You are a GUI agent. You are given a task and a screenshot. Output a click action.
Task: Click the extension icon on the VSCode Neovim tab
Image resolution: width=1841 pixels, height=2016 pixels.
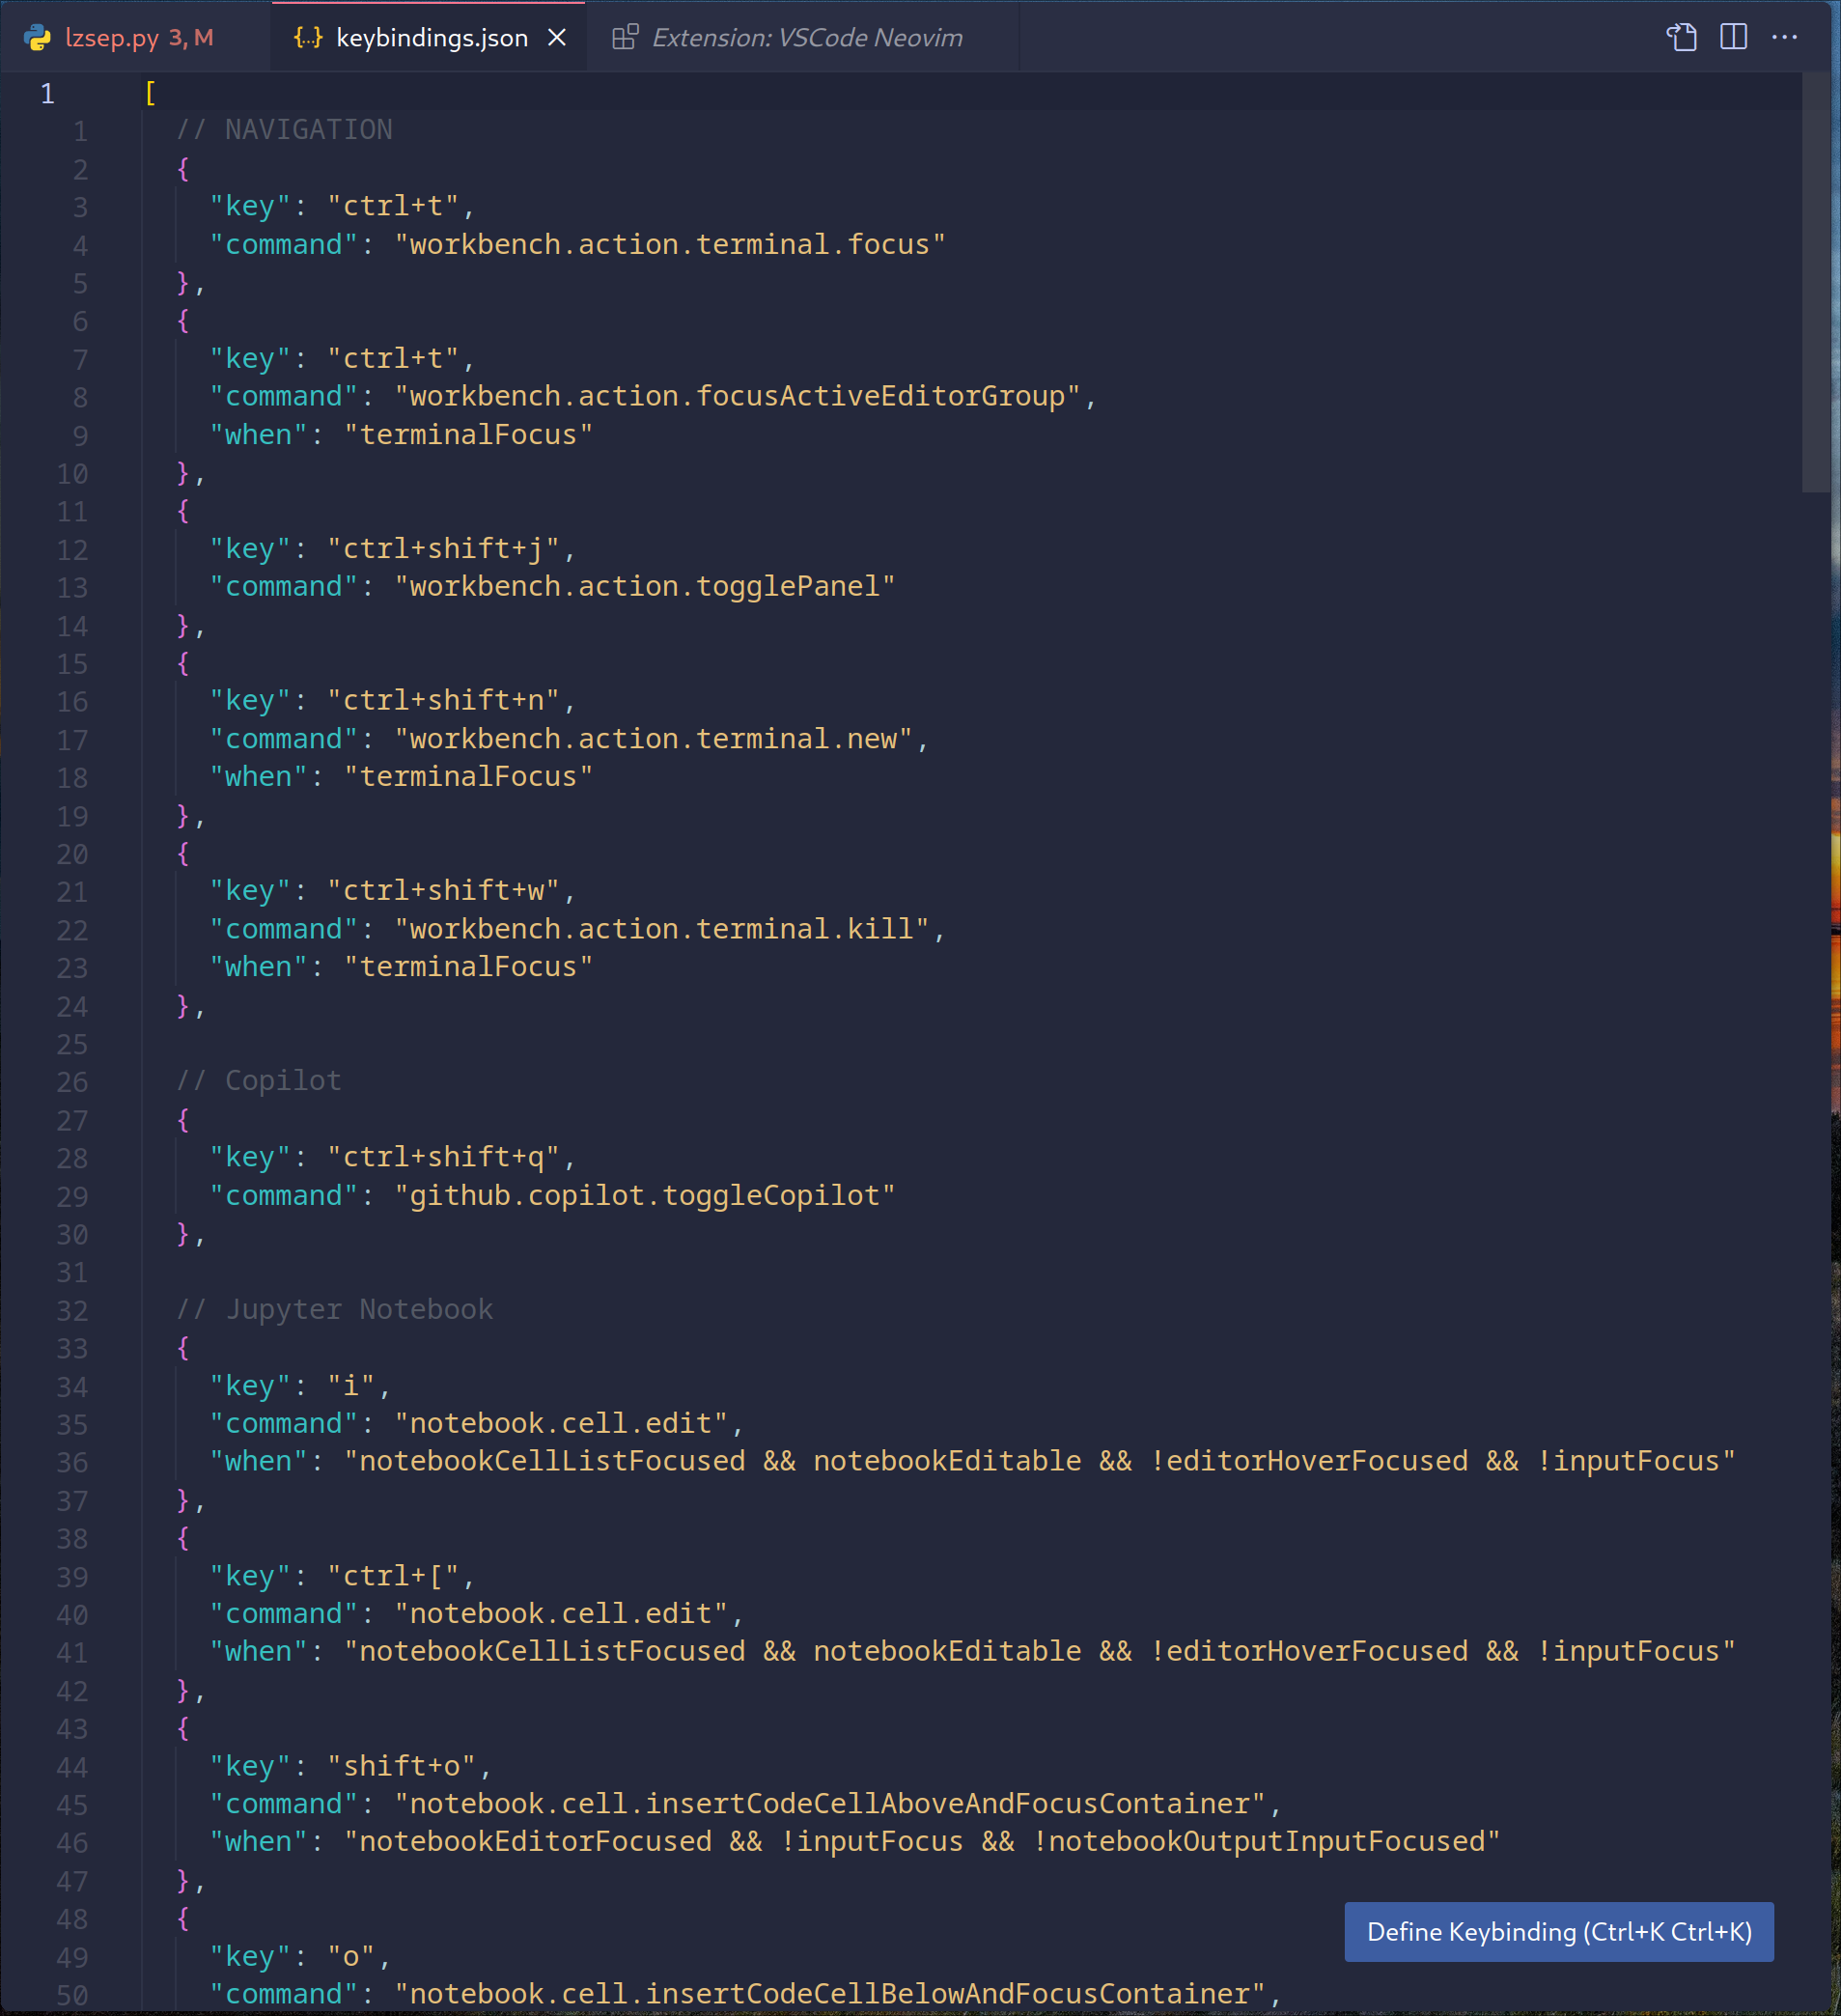click(x=625, y=36)
